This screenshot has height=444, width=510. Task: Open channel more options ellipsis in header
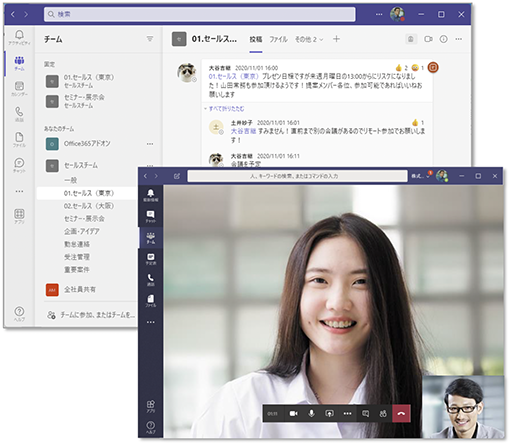[x=459, y=39]
